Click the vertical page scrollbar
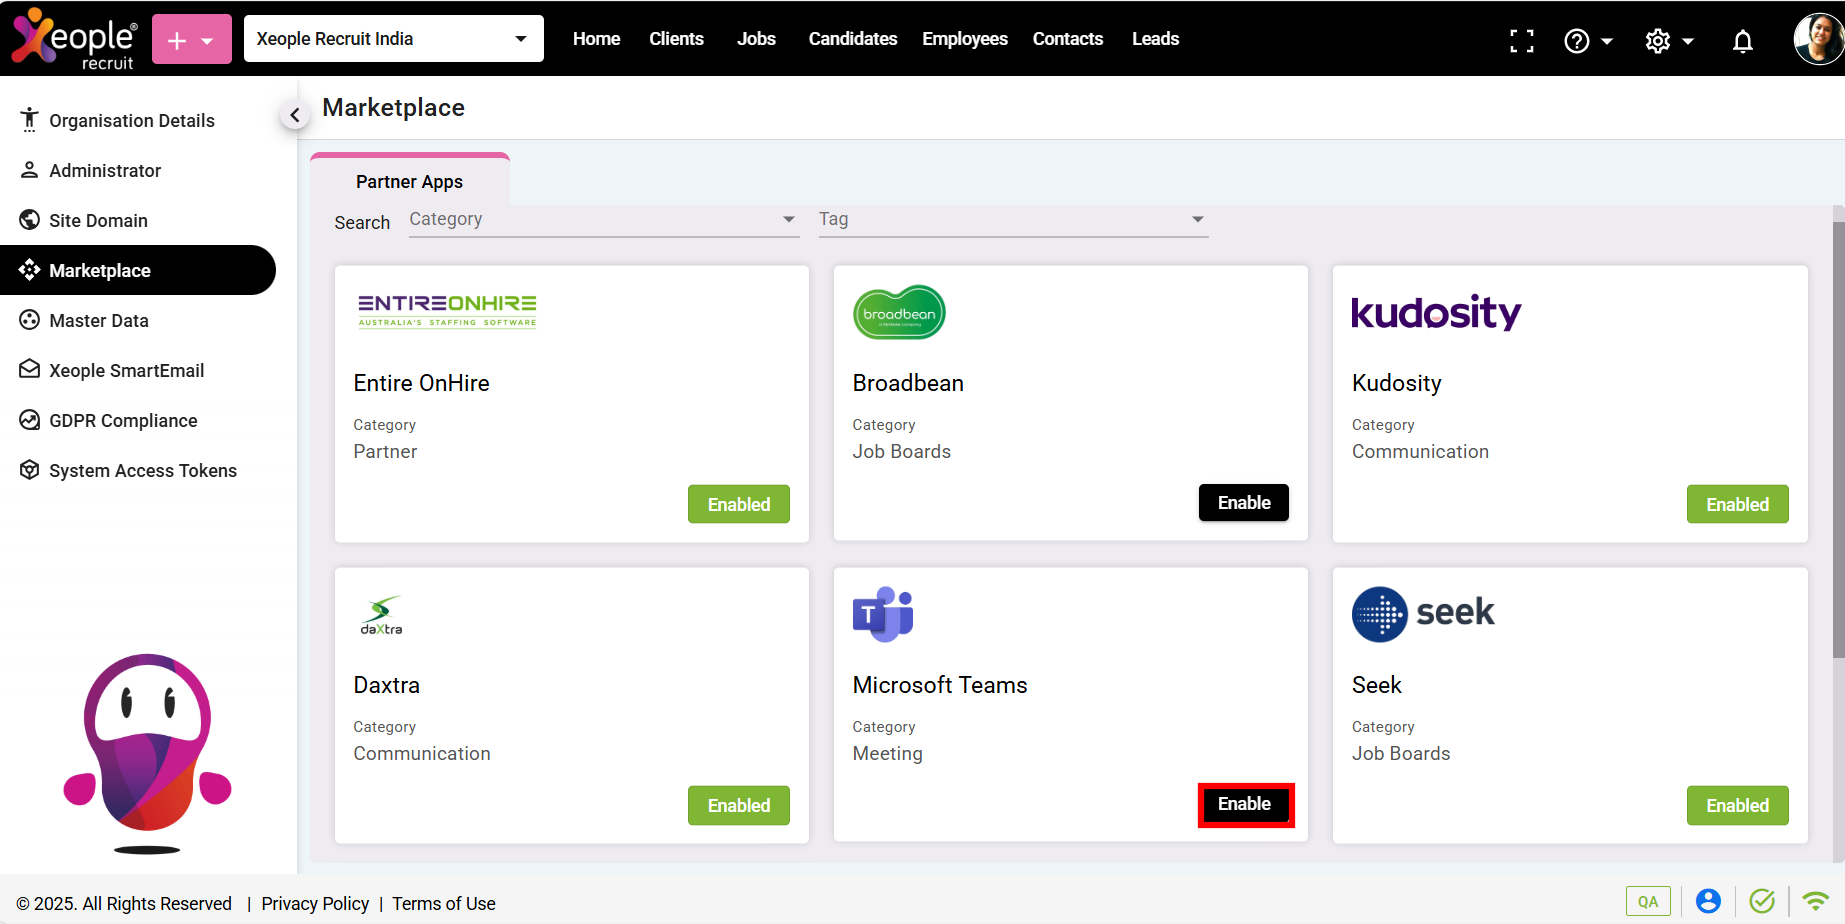 point(1838,440)
